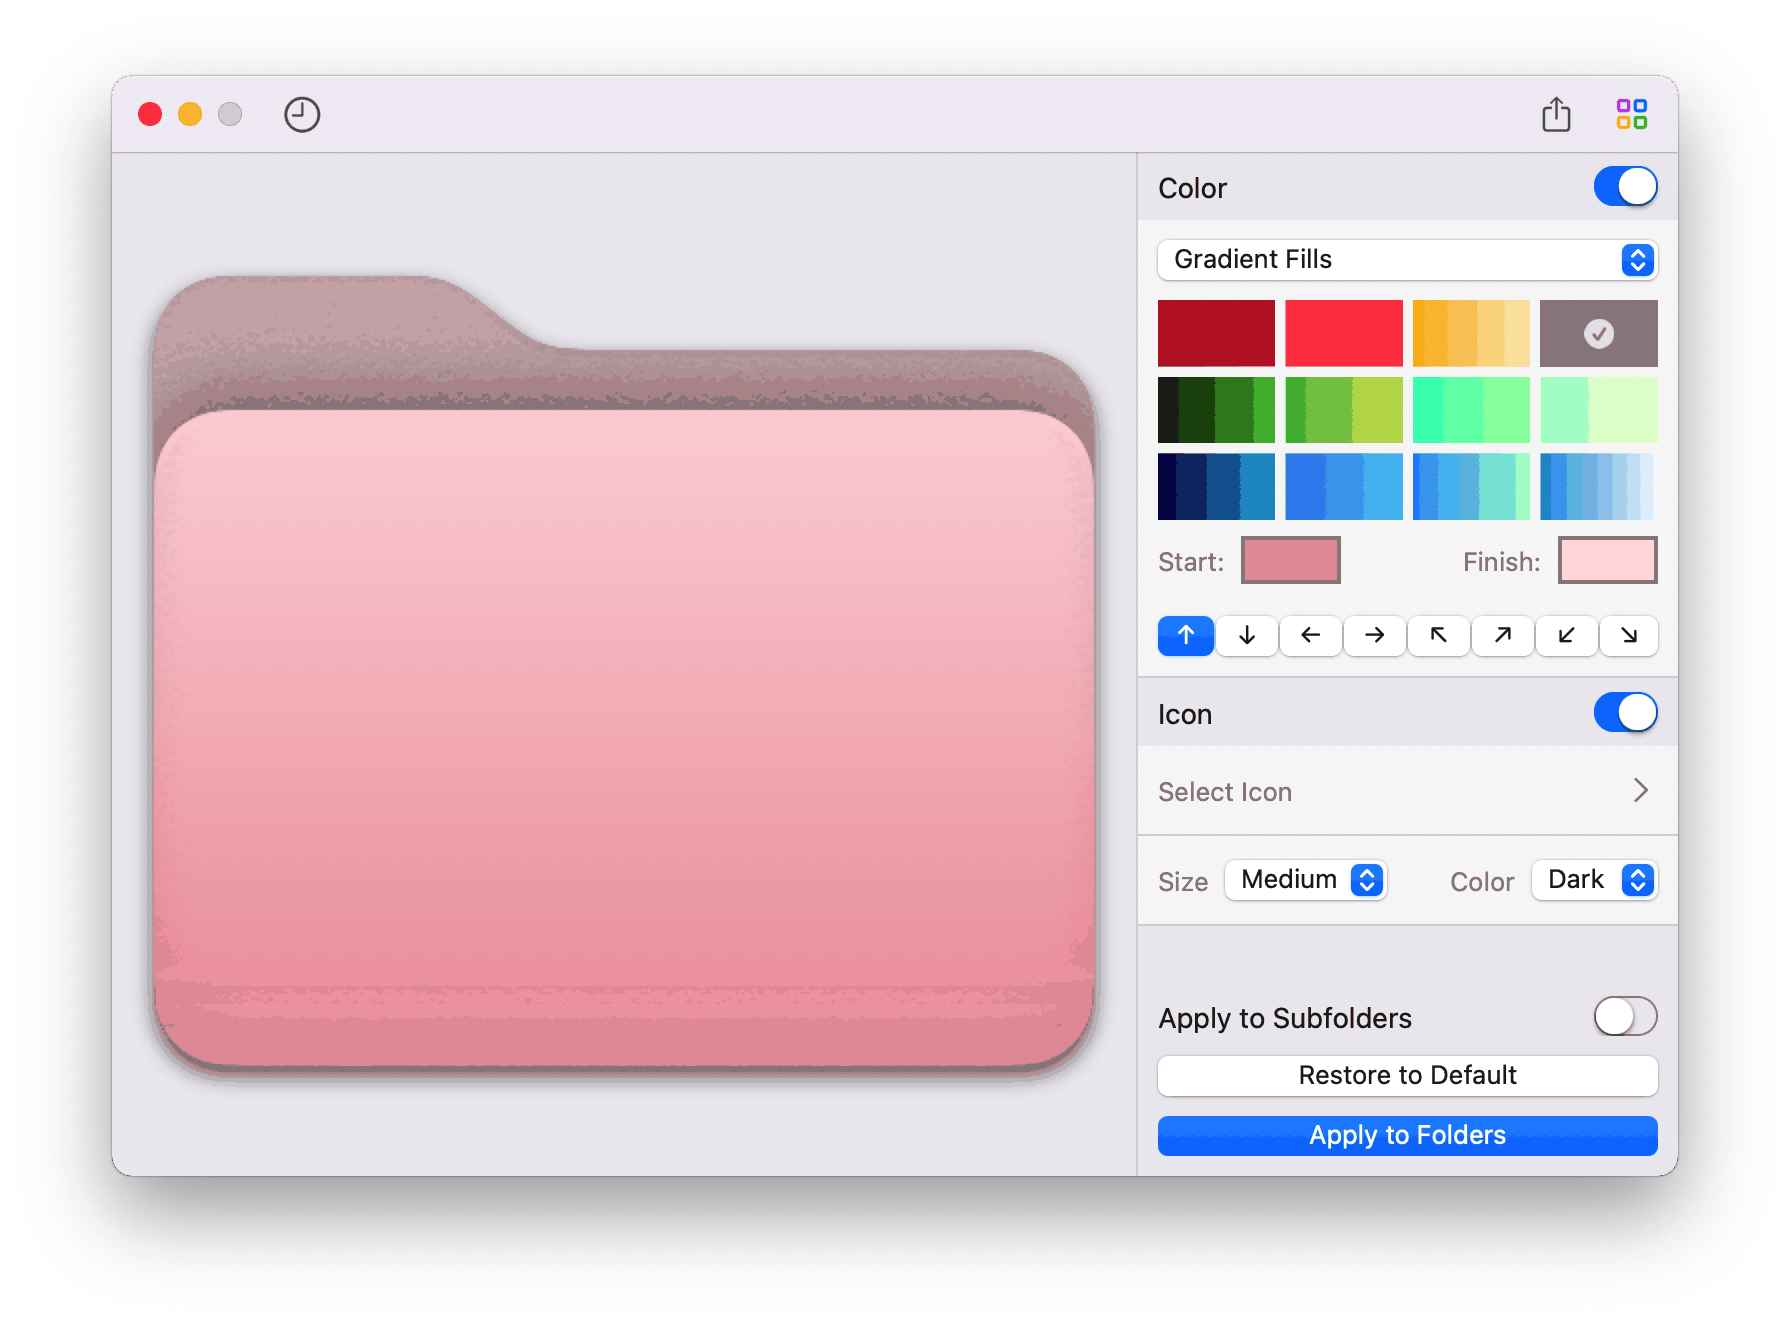Expand the Select Icon row

1407,791
